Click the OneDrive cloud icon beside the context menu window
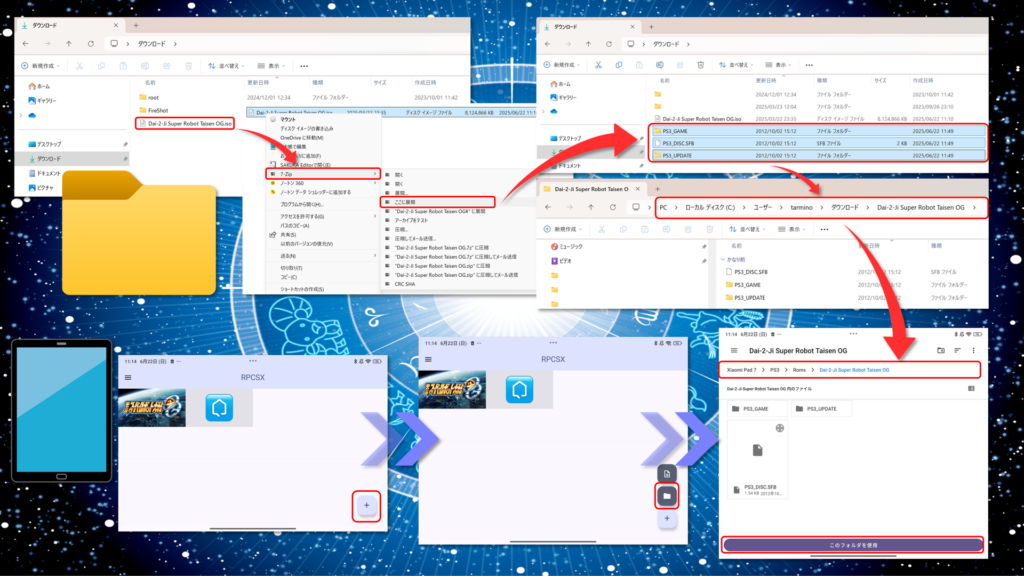This screenshot has height=576, width=1024. 32,116
